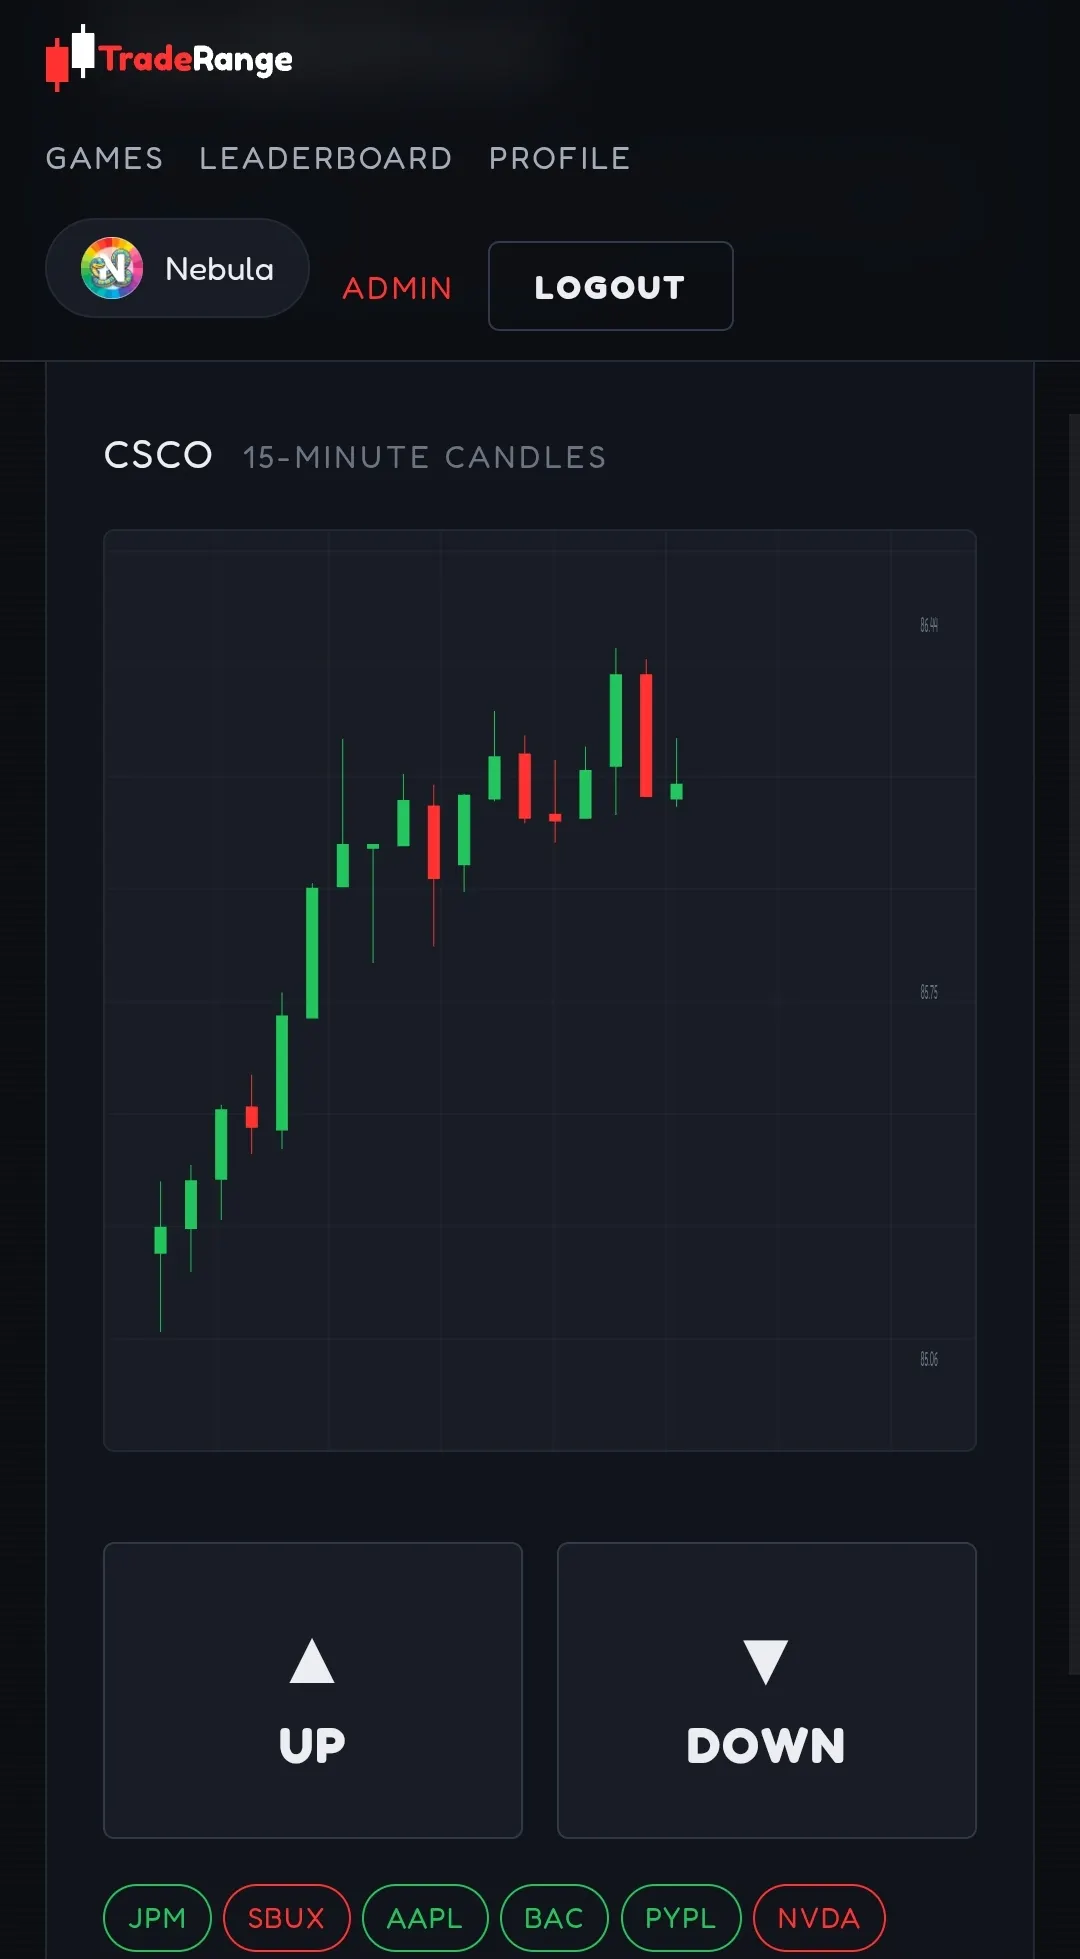The height and width of the screenshot is (1959, 1080).
Task: Click the up arrow triangle icon
Action: [312, 1661]
